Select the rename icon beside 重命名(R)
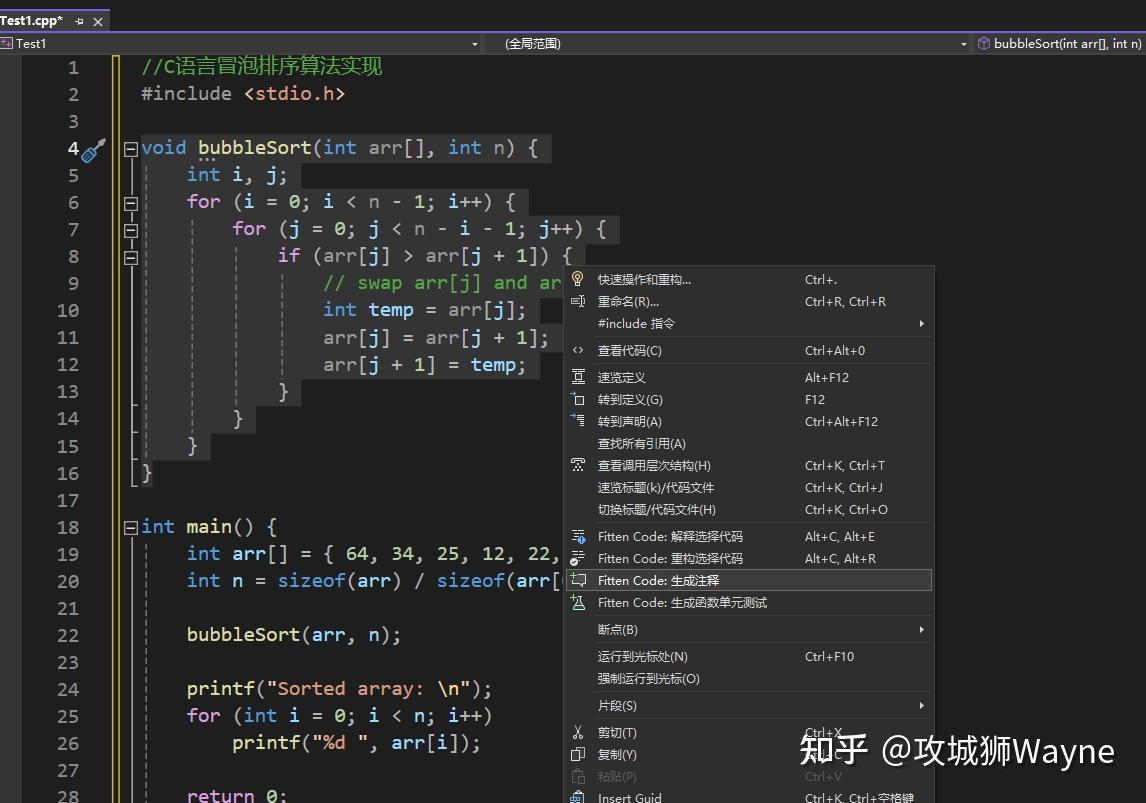The width and height of the screenshot is (1146, 803). pos(578,301)
